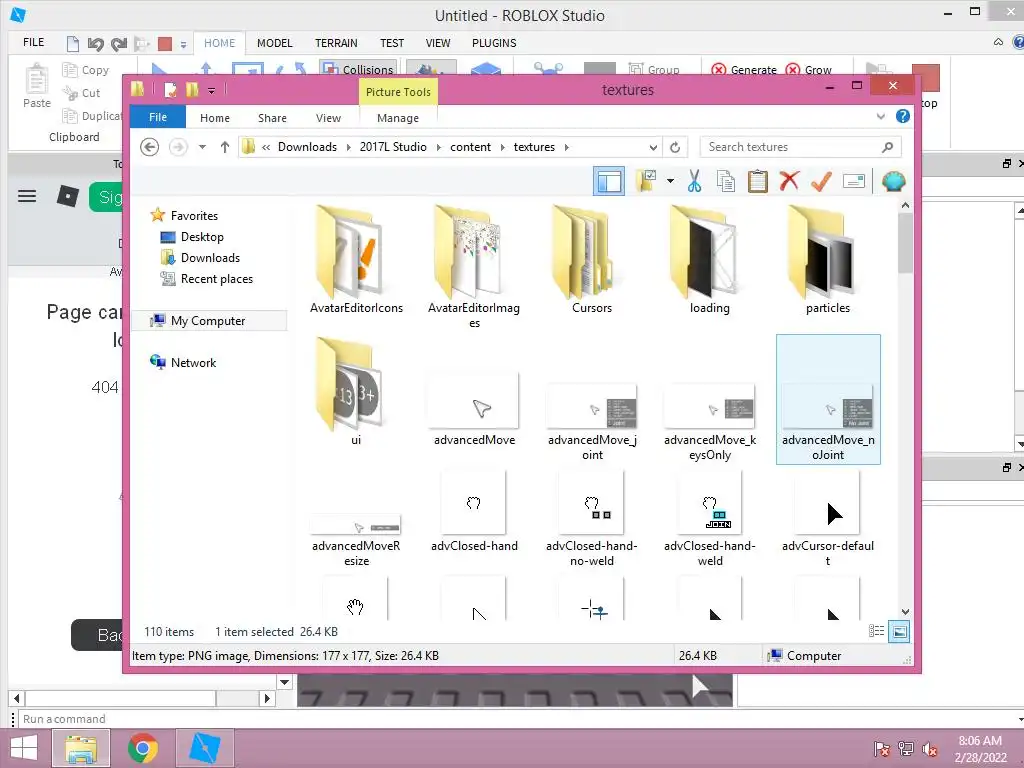The image size is (1024, 768).
Task: Select the ui folder
Action: click(356, 392)
